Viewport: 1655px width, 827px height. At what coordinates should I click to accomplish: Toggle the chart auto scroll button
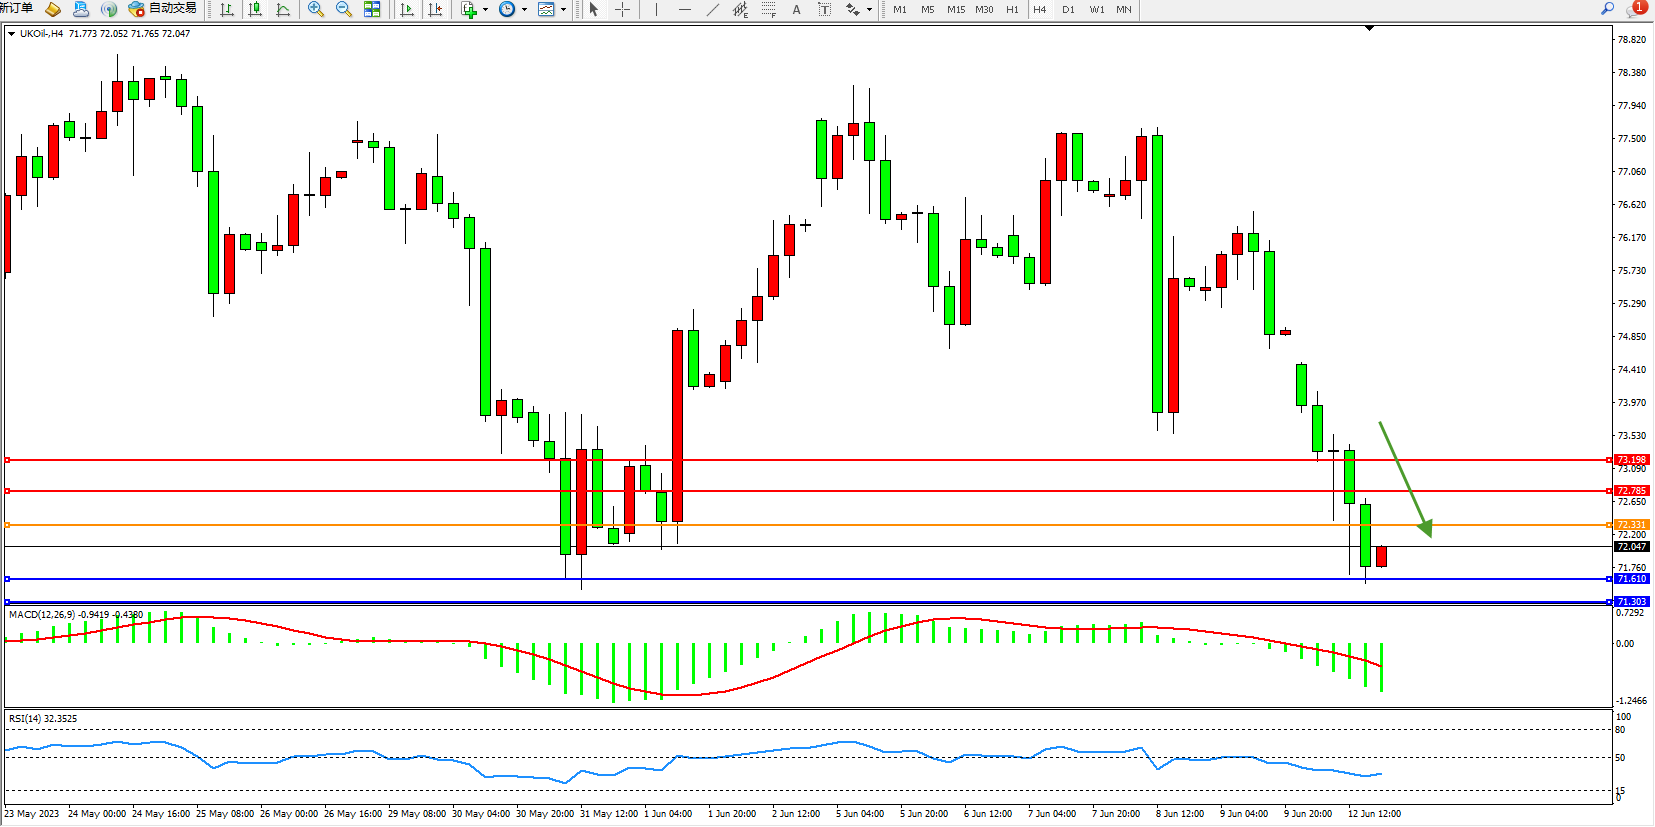[406, 9]
